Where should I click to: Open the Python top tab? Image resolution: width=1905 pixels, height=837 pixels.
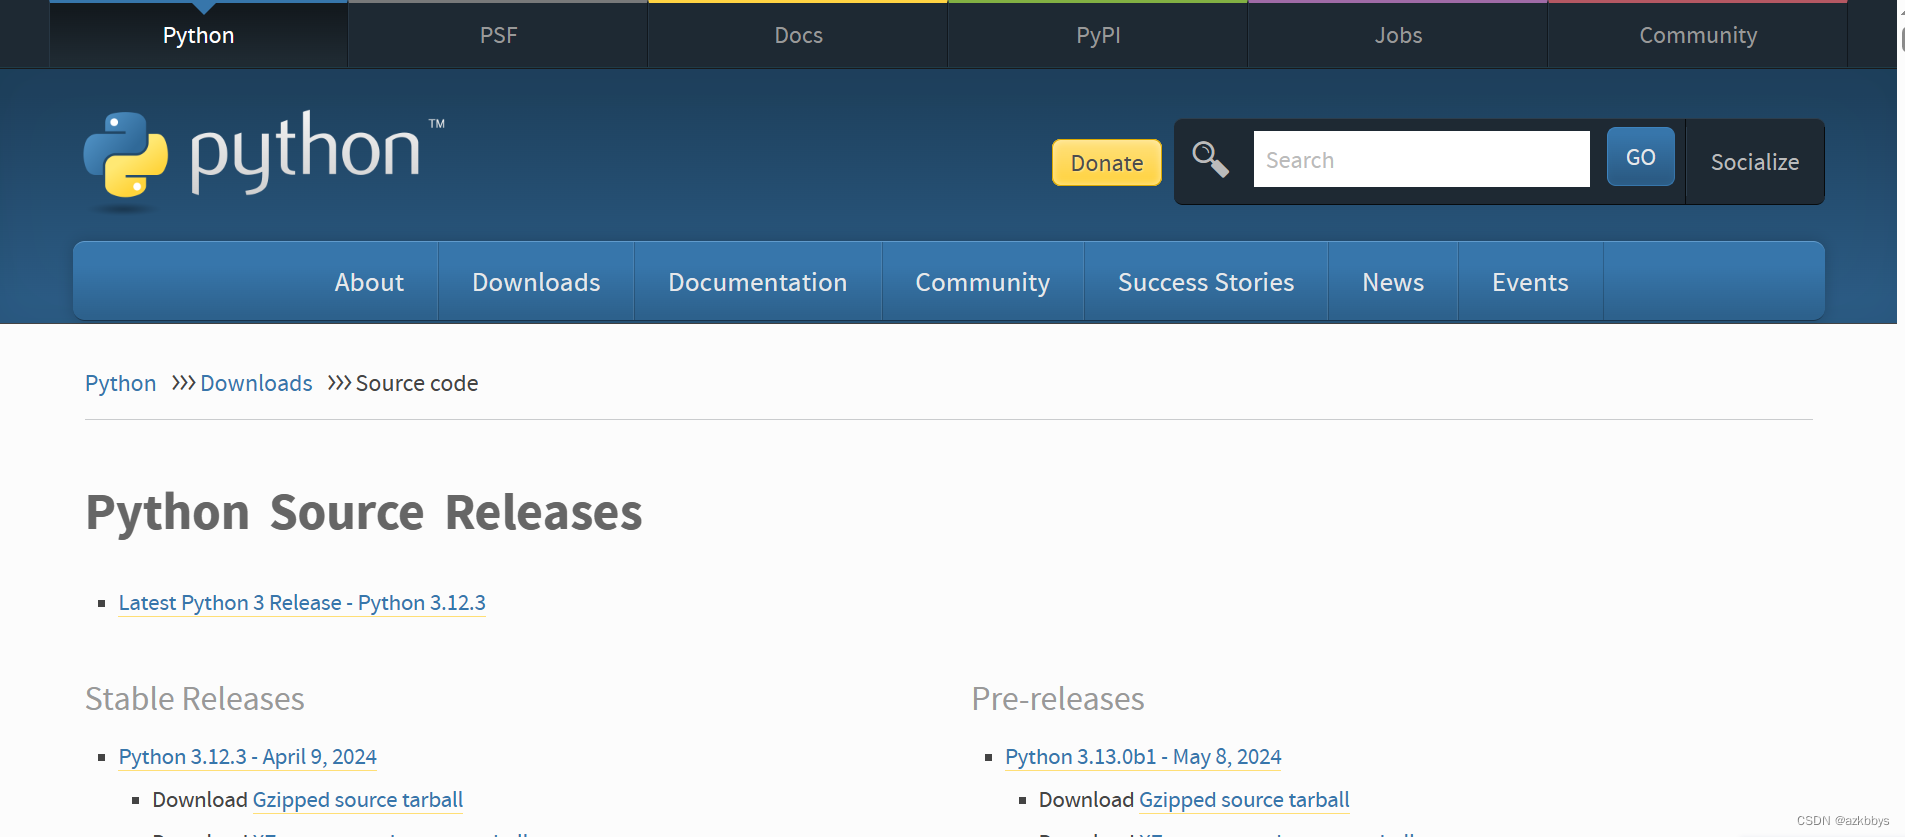tap(198, 35)
